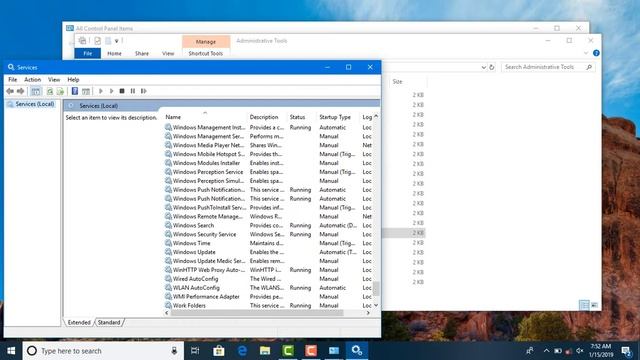The width and height of the screenshot is (640, 360).
Task: Toggle the Show/Hide Action Pane toolbar icon
Action: [x=86, y=91]
